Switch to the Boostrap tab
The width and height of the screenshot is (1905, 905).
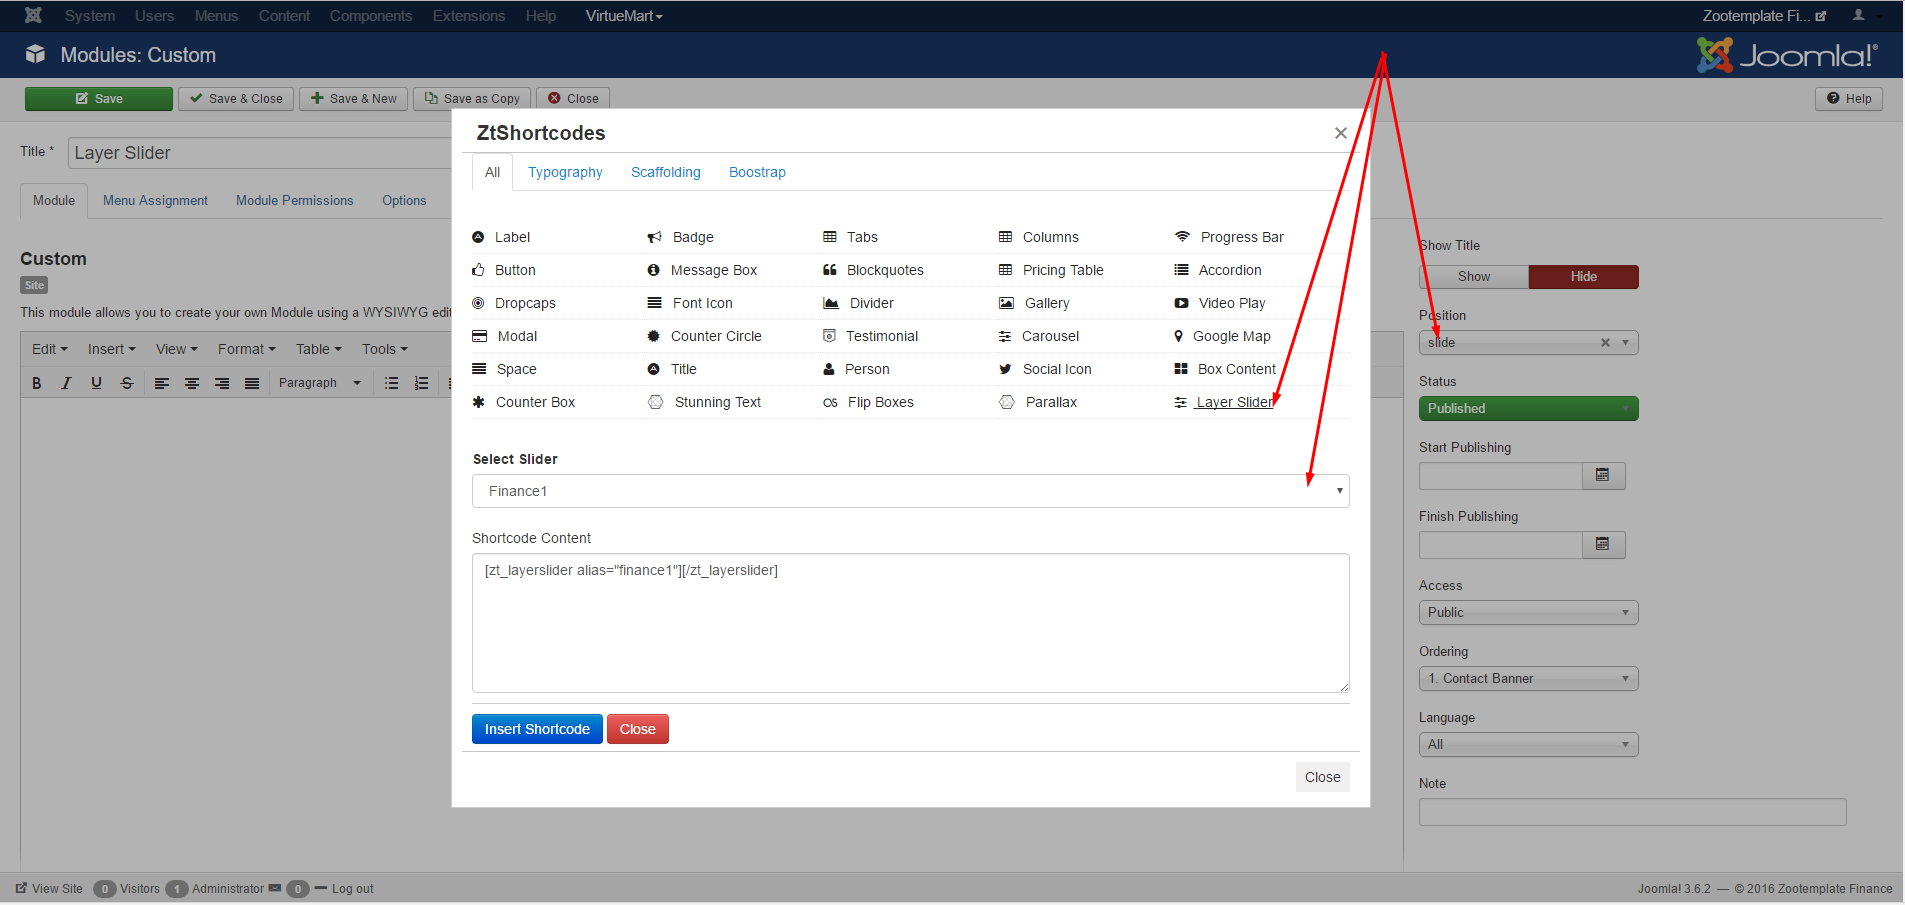coord(757,172)
